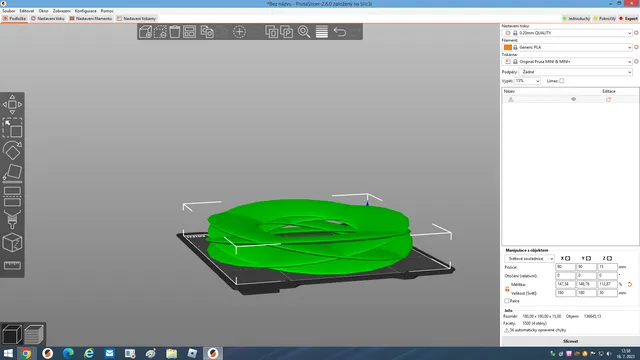Toggle the Palce checkbox
This screenshot has height=360, width=640.
[x=507, y=301]
